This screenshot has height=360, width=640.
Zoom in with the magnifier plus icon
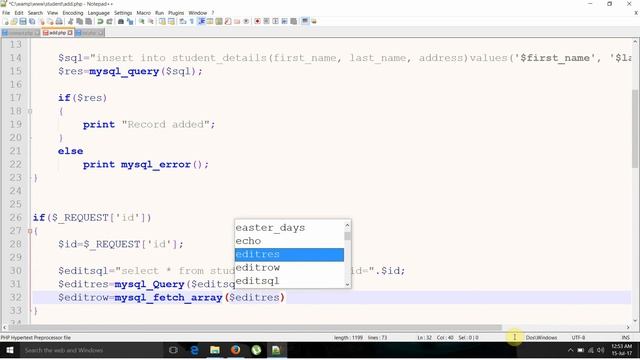point(141,21)
